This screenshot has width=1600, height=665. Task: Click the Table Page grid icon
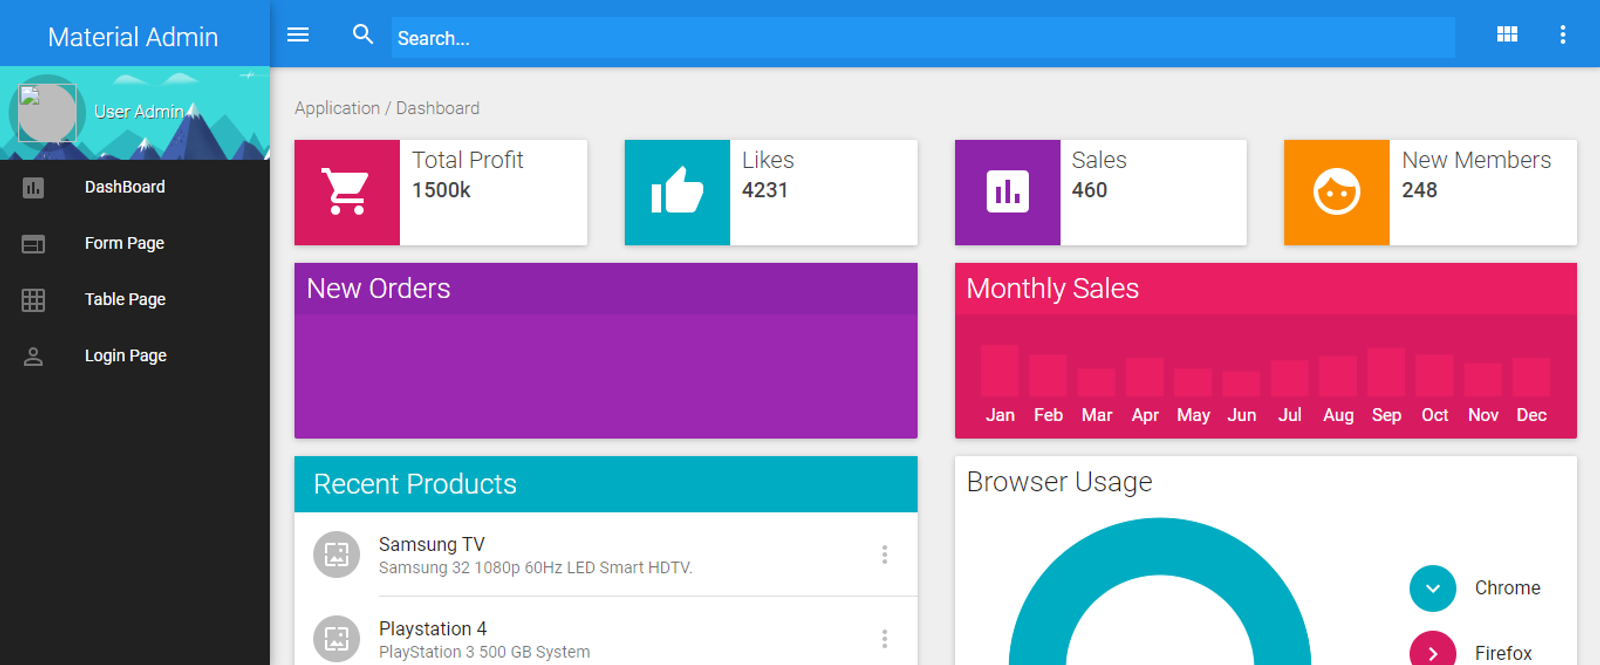tap(33, 300)
